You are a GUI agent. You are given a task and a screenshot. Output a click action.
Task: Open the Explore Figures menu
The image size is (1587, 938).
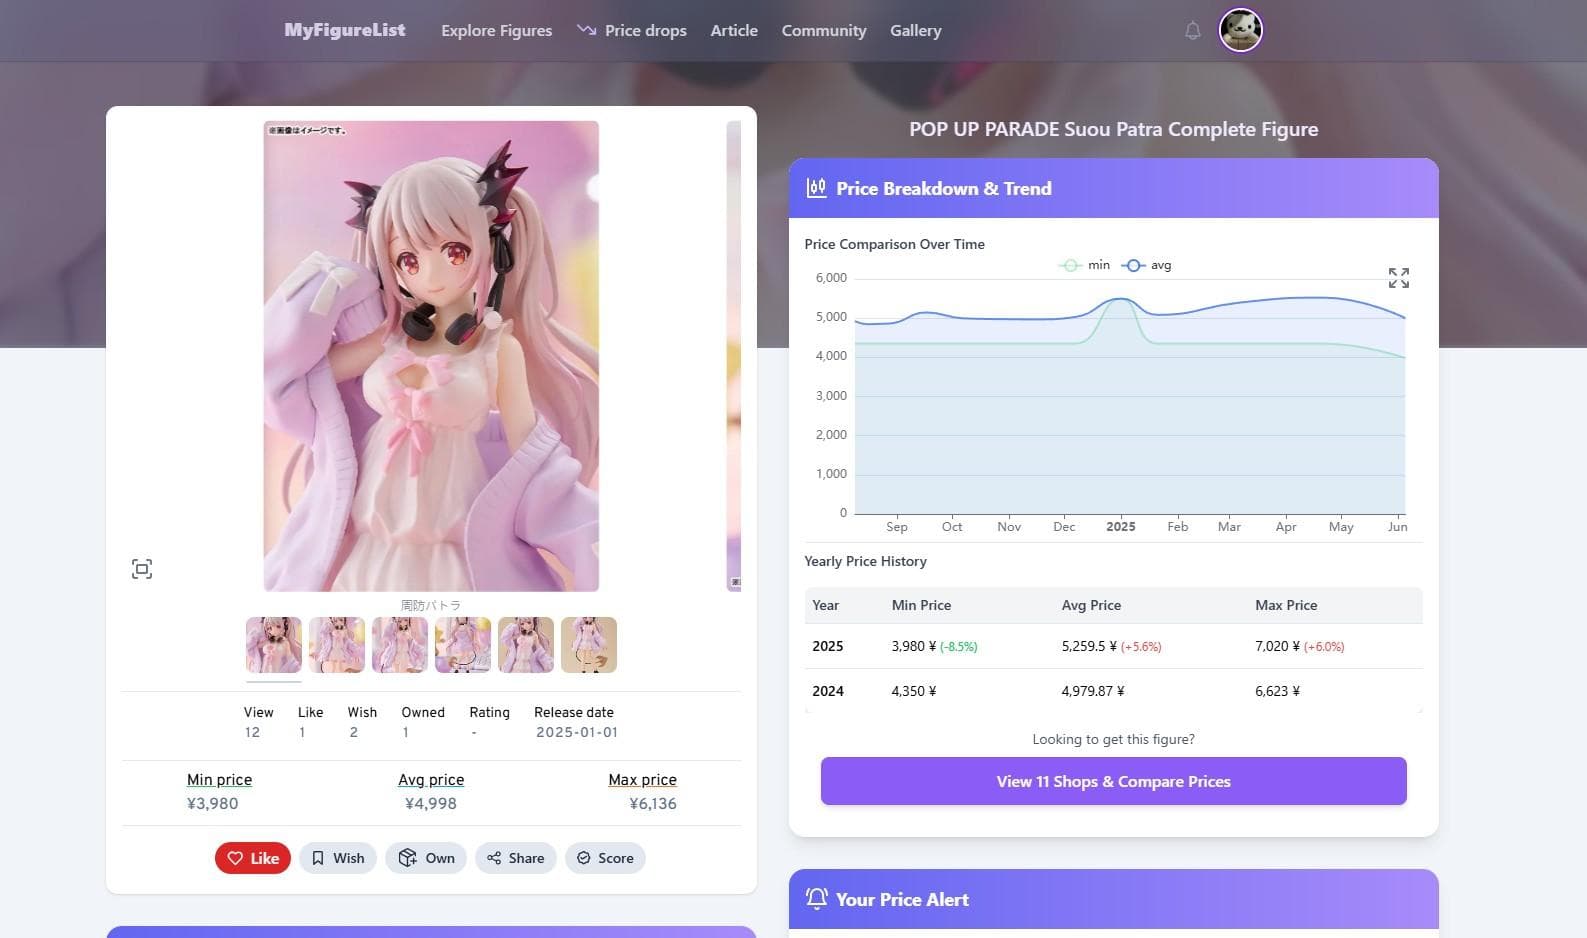click(x=496, y=31)
